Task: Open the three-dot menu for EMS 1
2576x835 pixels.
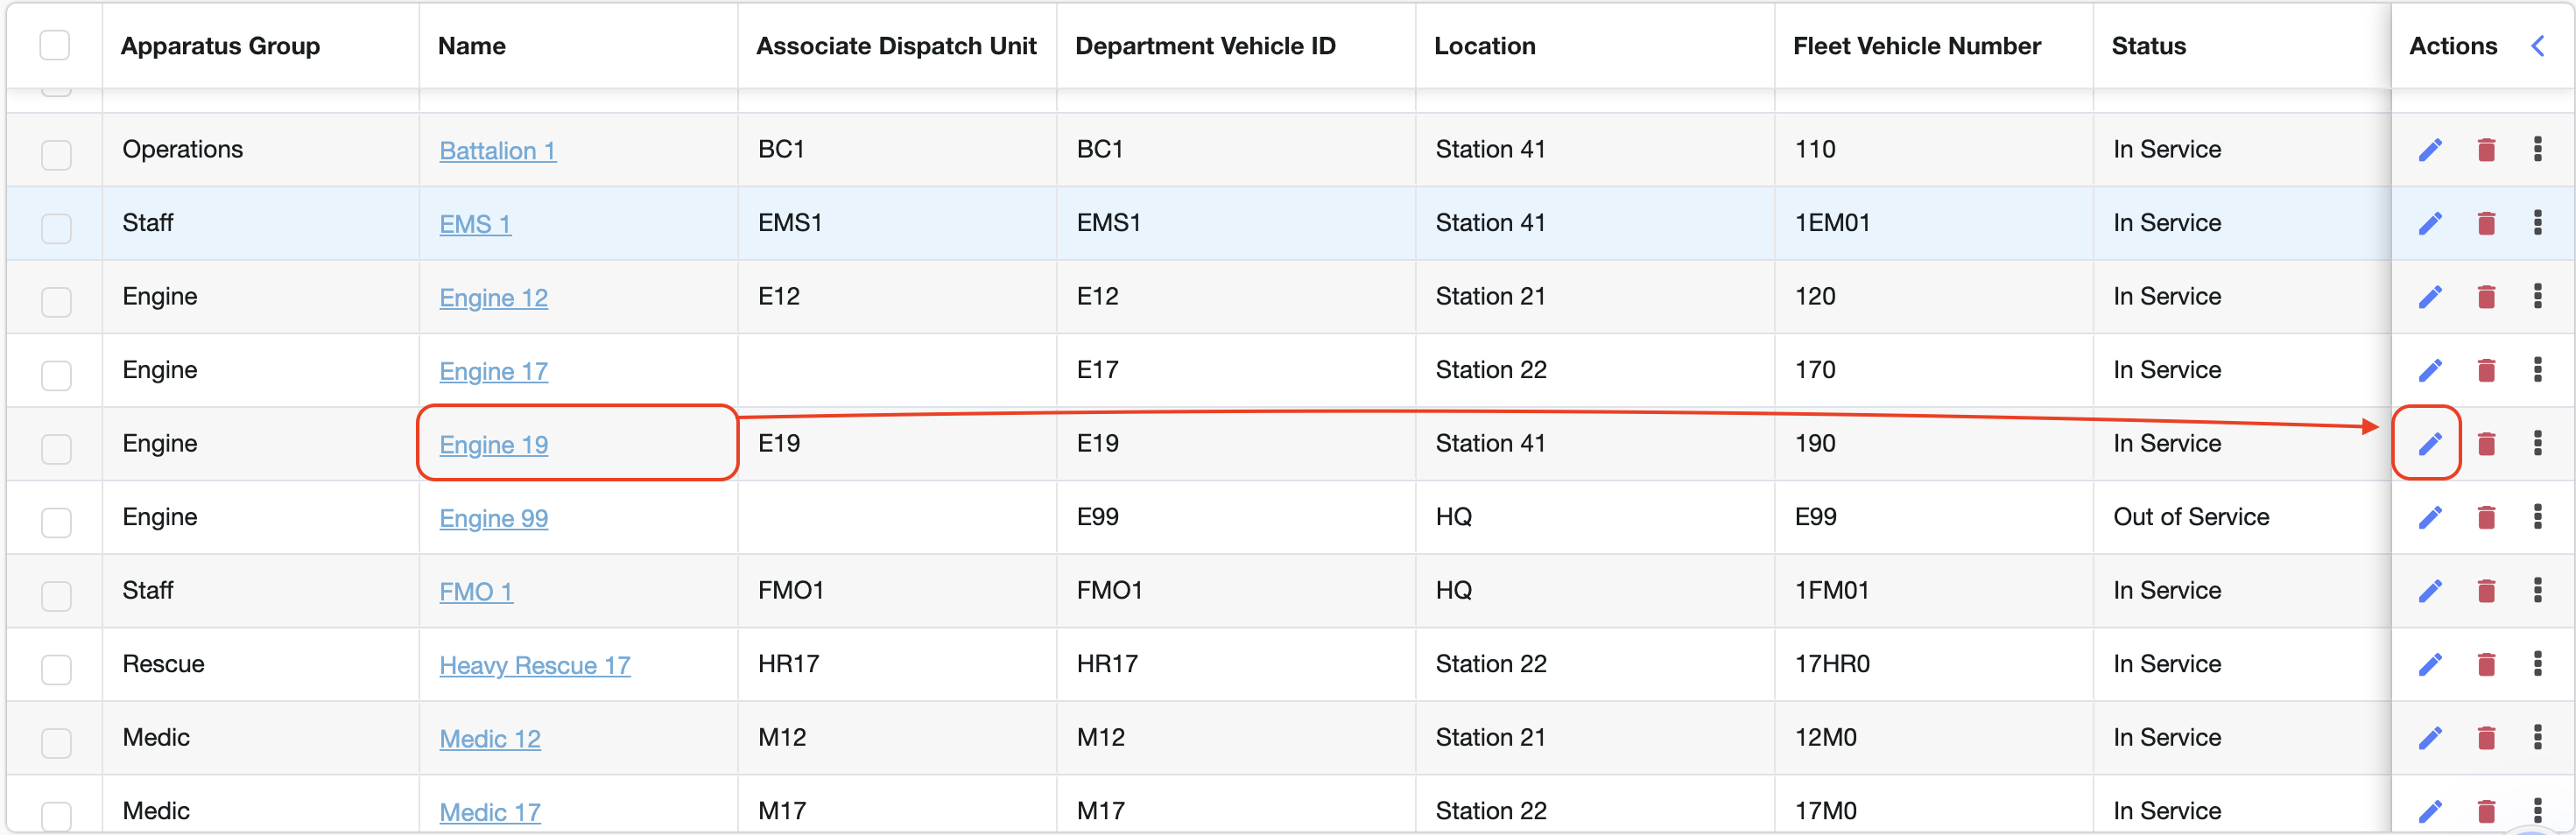Action: [x=2537, y=222]
